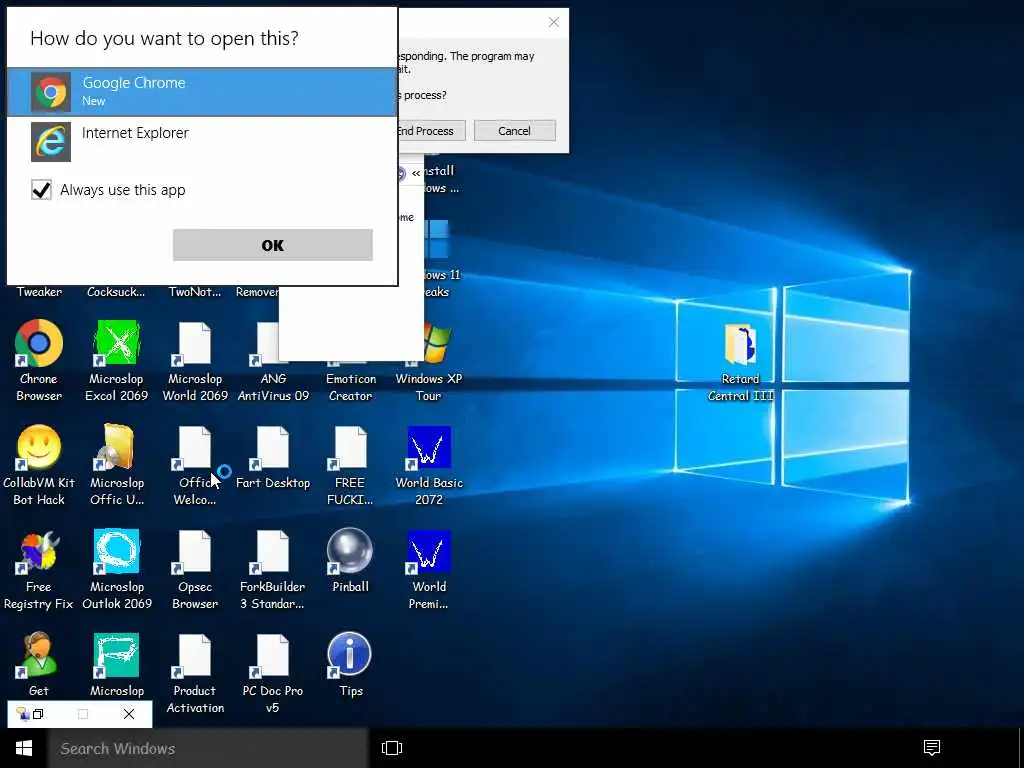Select the Microslop shortcut with green P icon

click(x=117, y=664)
